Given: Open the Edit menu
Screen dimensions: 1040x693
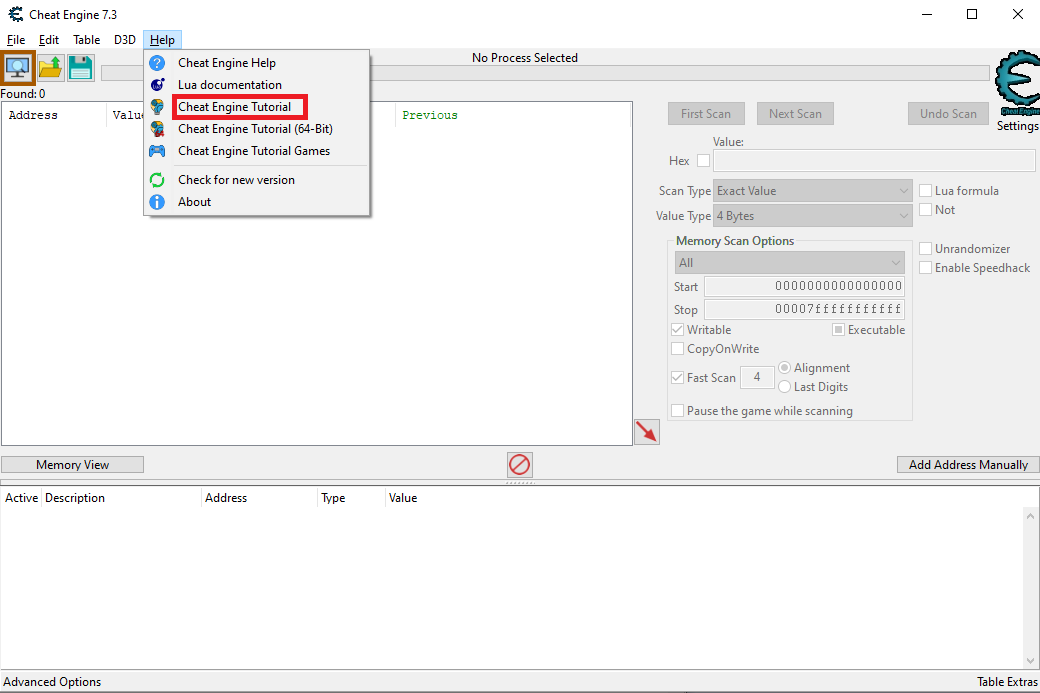Looking at the screenshot, I should tap(48, 40).
